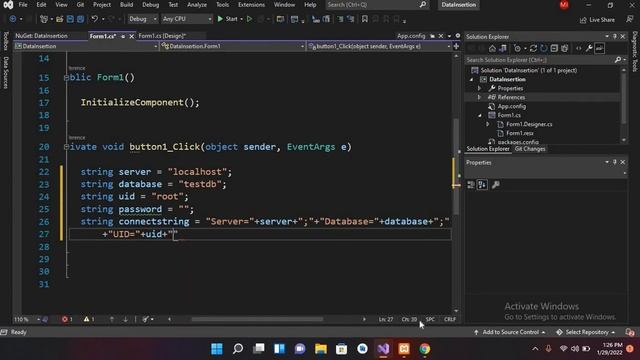Open the App.config preview tab
The image size is (640, 360).
[x=411, y=36]
